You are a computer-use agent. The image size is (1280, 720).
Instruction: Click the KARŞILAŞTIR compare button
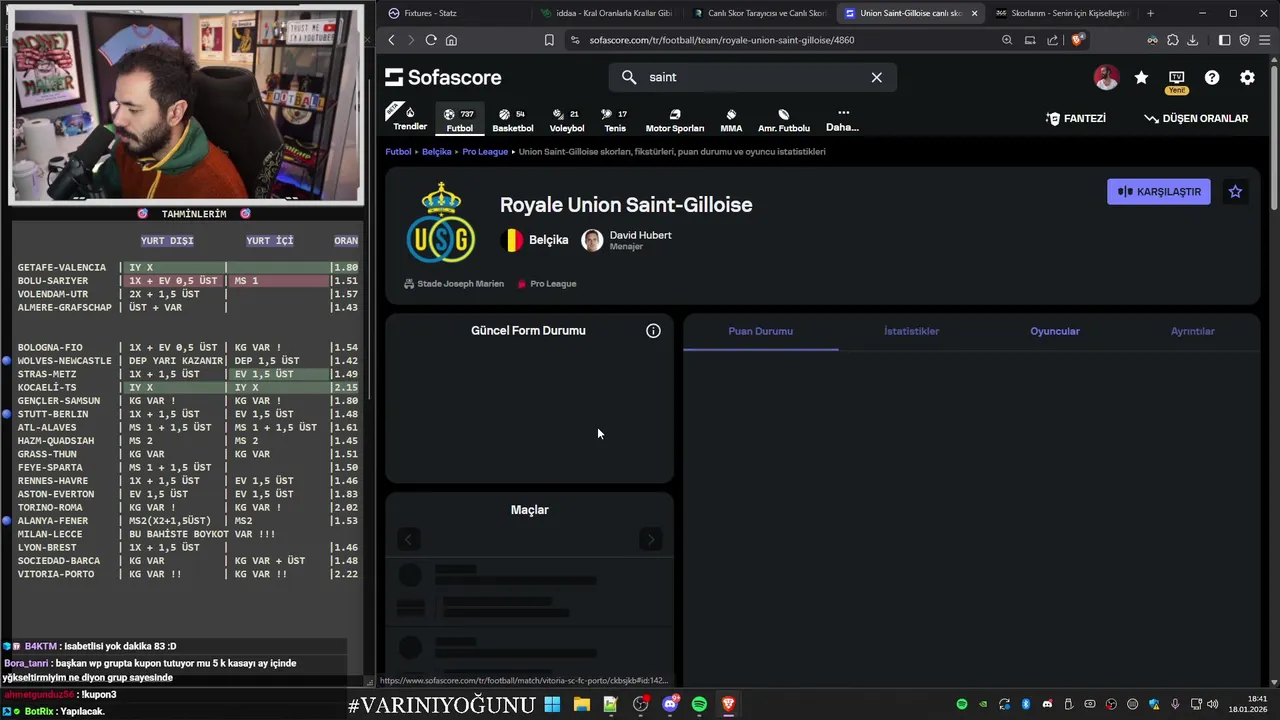click(1159, 191)
